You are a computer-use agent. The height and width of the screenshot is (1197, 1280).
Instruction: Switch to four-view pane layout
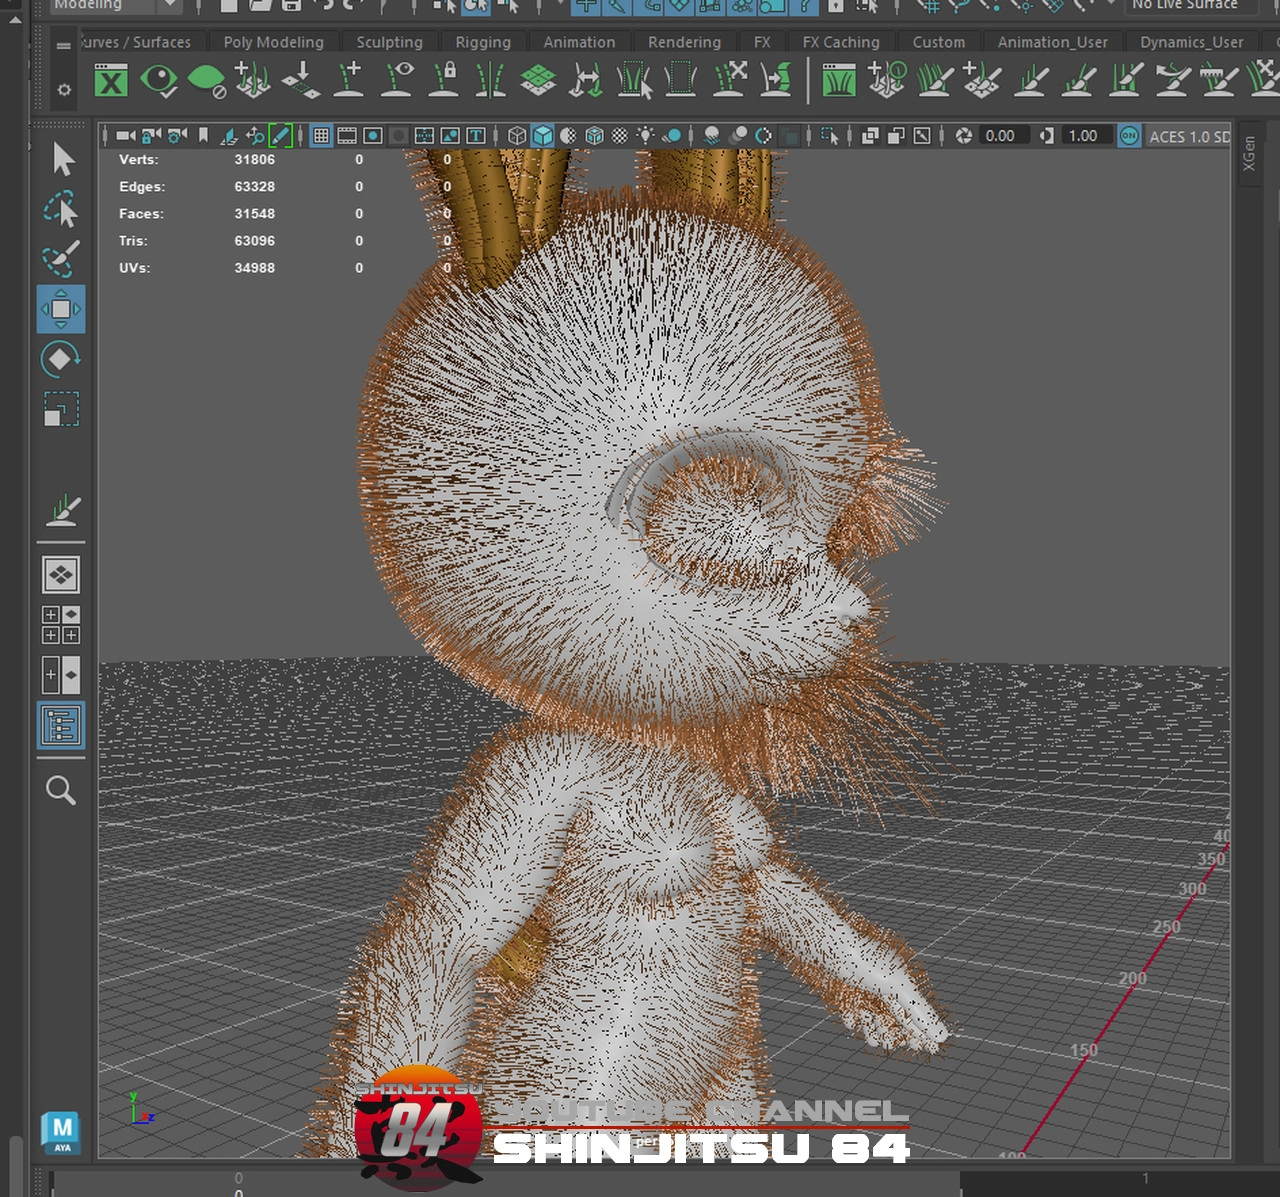point(61,625)
